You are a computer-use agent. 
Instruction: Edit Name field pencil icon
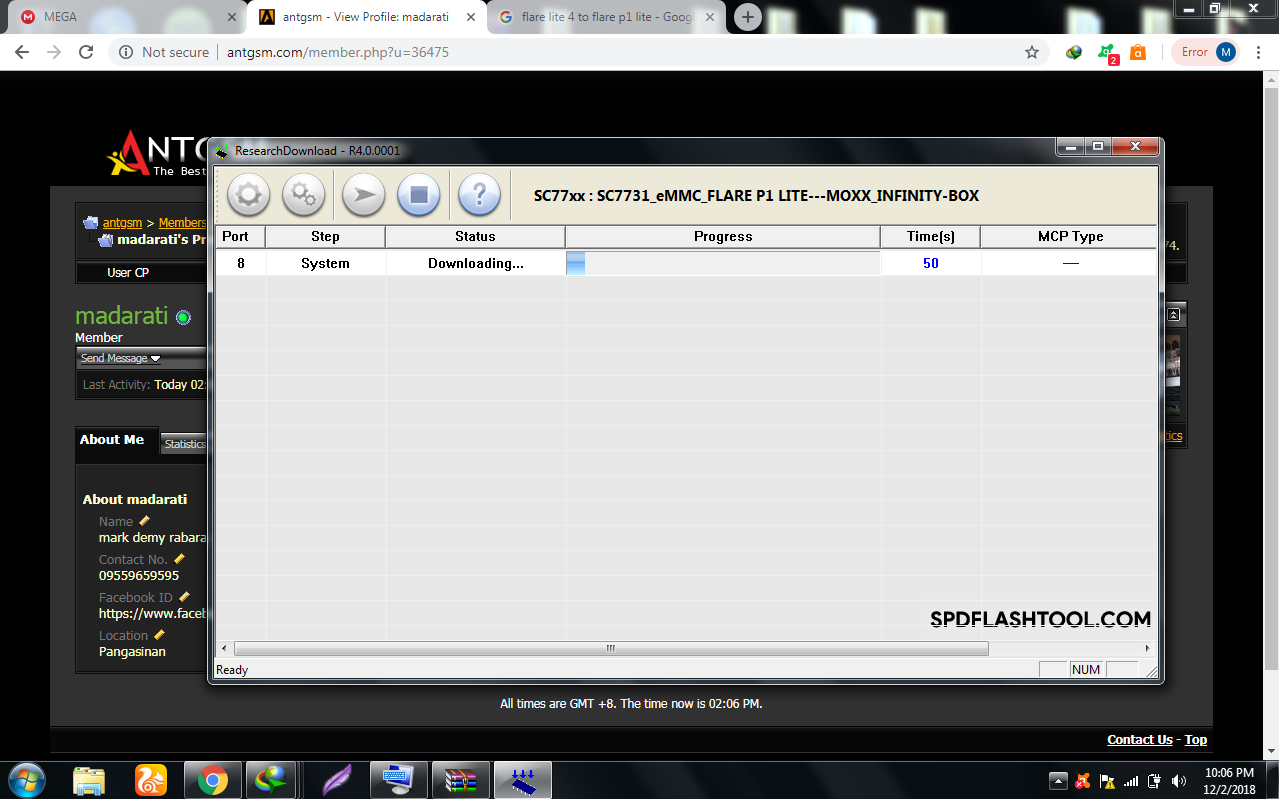click(x=144, y=521)
